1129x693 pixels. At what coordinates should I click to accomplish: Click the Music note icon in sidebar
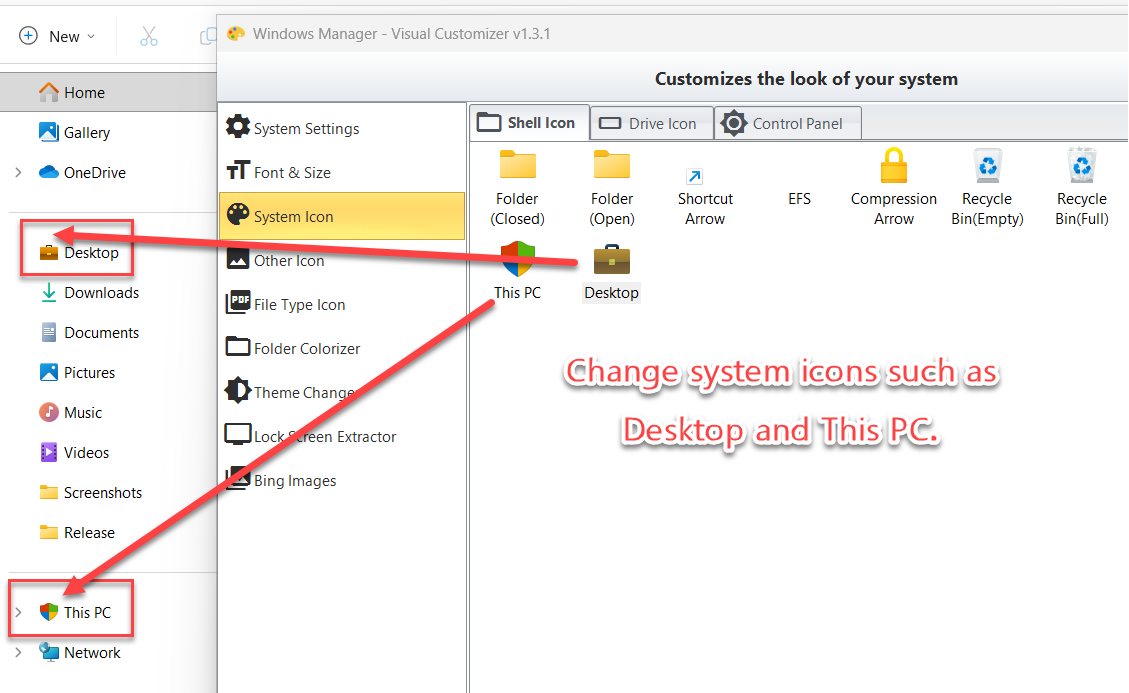tap(49, 412)
